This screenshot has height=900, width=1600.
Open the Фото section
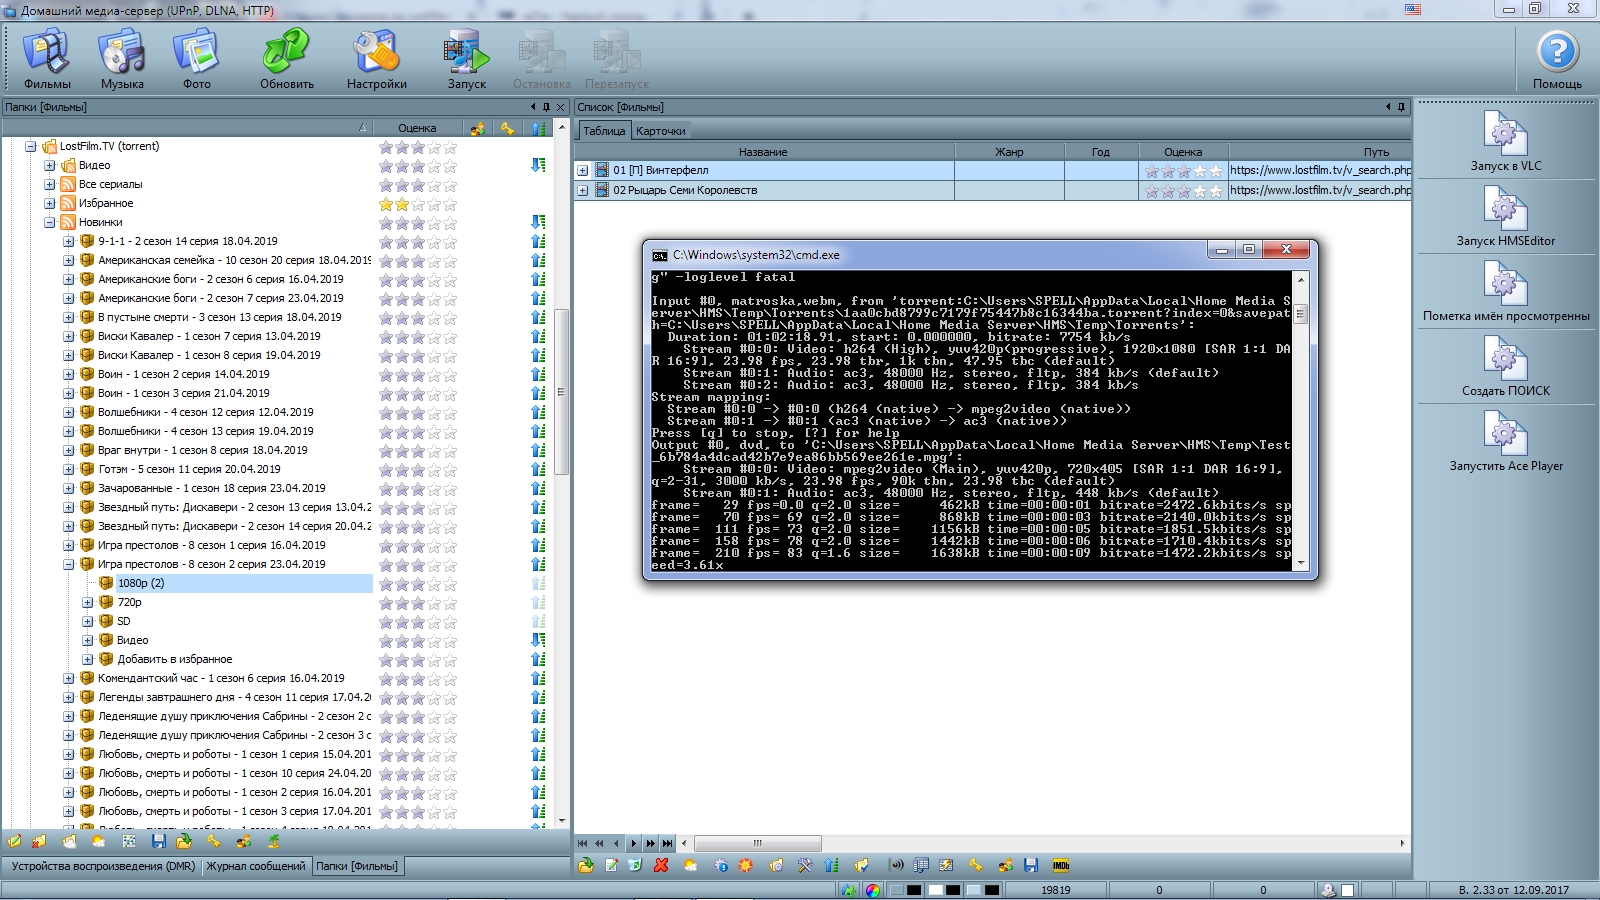click(x=196, y=60)
